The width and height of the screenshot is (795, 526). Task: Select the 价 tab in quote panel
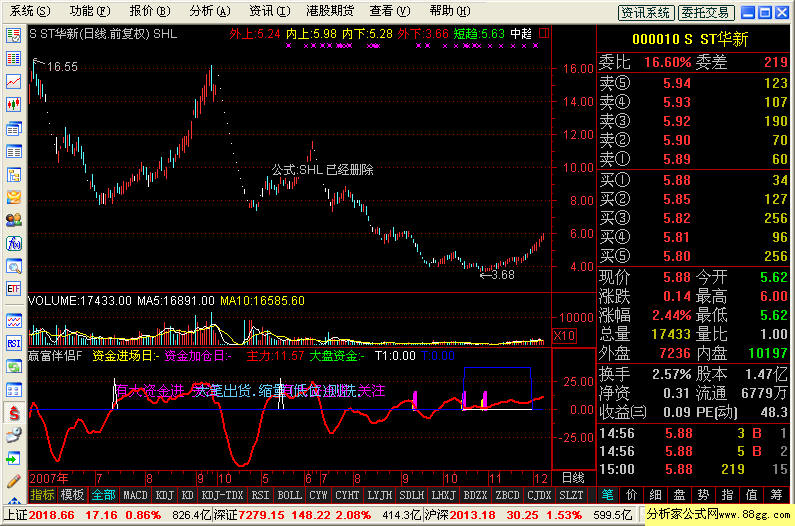pyautogui.click(x=631, y=495)
